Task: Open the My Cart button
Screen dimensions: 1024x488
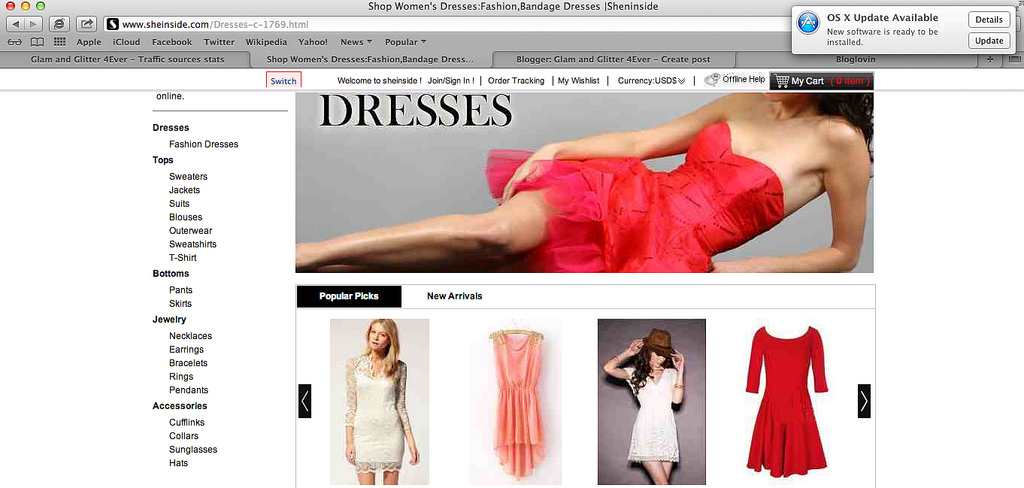Action: [822, 81]
